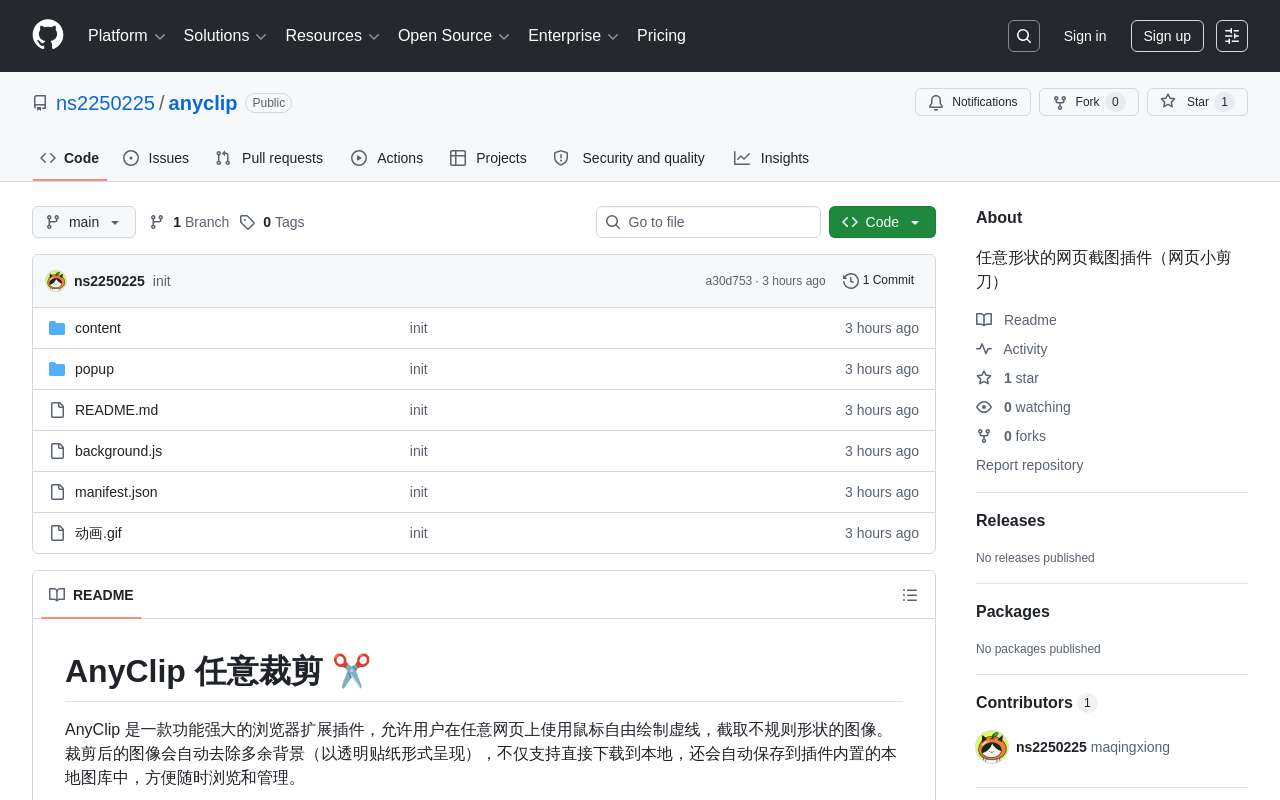1280x800 pixels.
Task: Click the contributor avatar for ns2250225
Action: tap(992, 747)
